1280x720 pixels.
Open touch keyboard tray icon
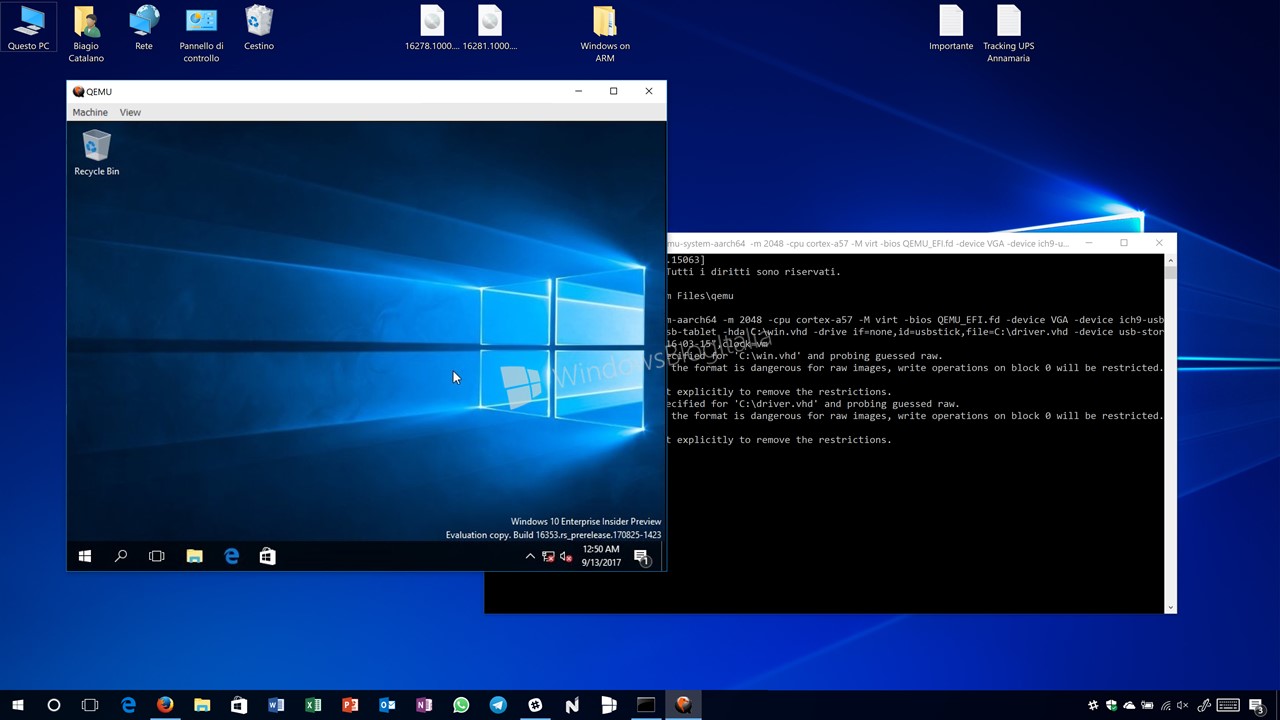1228,706
